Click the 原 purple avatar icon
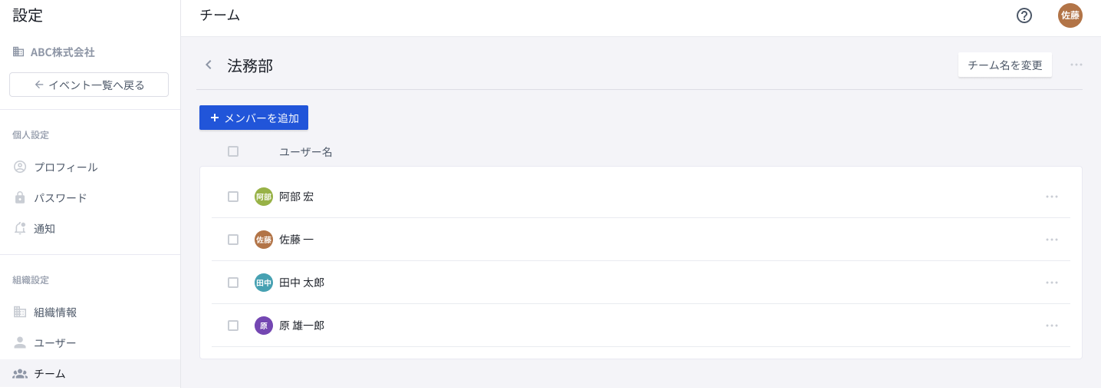Viewport: 1104px width, 388px height. point(263,326)
